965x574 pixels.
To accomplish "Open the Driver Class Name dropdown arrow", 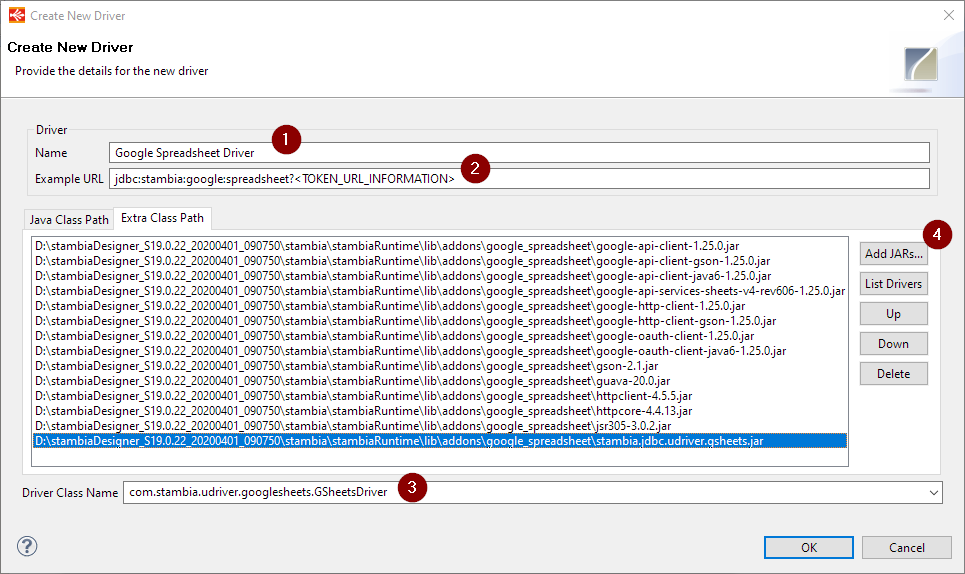I will 934,493.
